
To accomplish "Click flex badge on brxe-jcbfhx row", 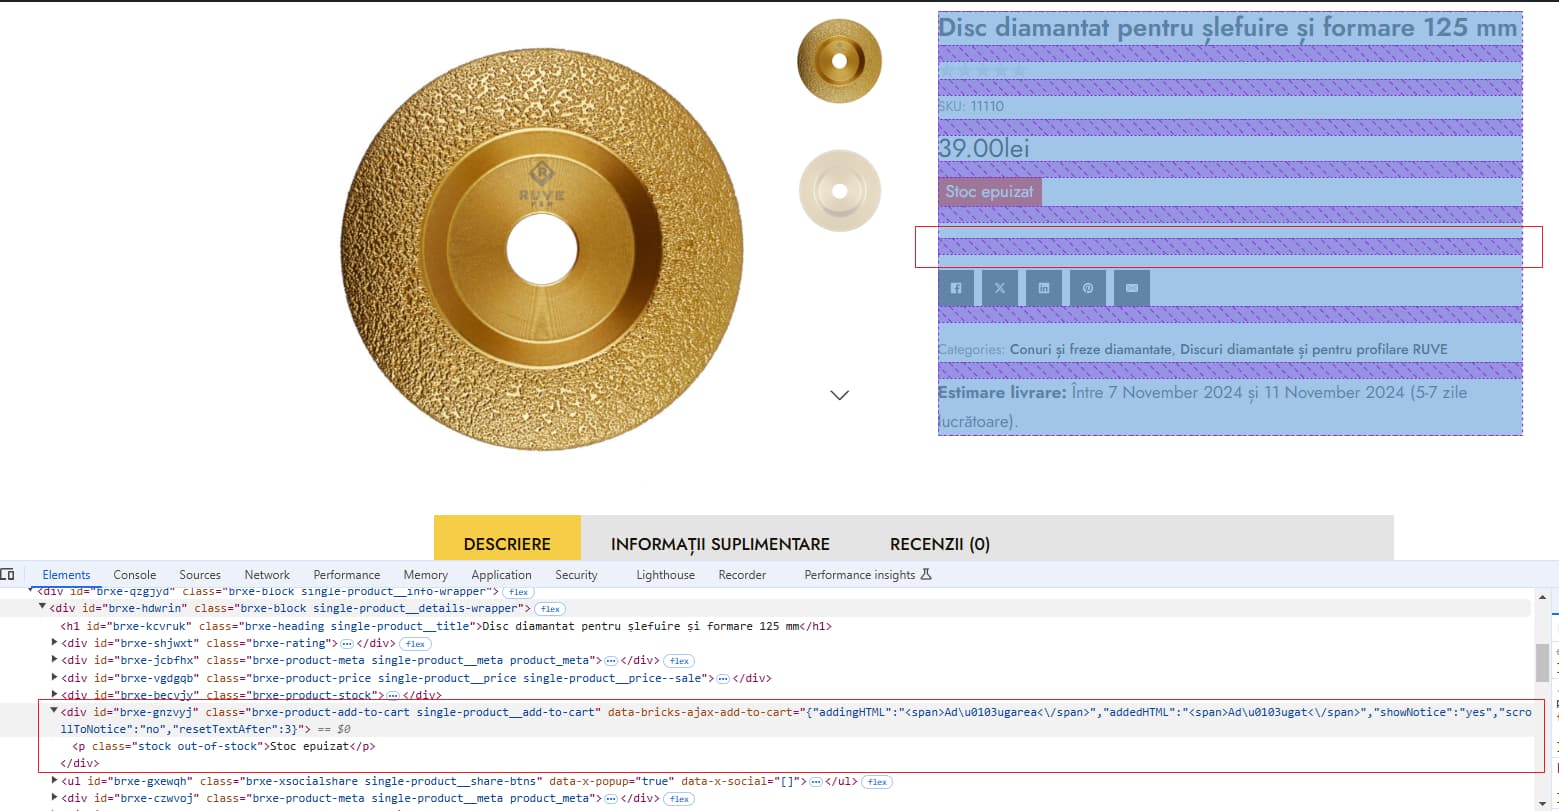I will pos(679,660).
